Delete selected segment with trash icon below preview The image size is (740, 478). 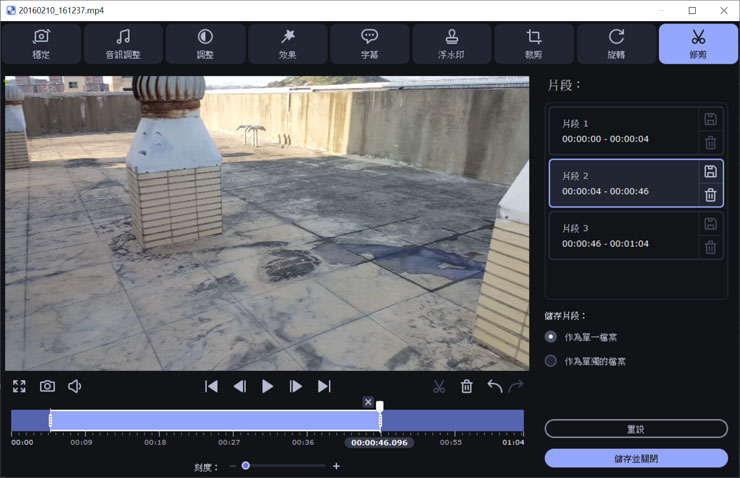467,386
